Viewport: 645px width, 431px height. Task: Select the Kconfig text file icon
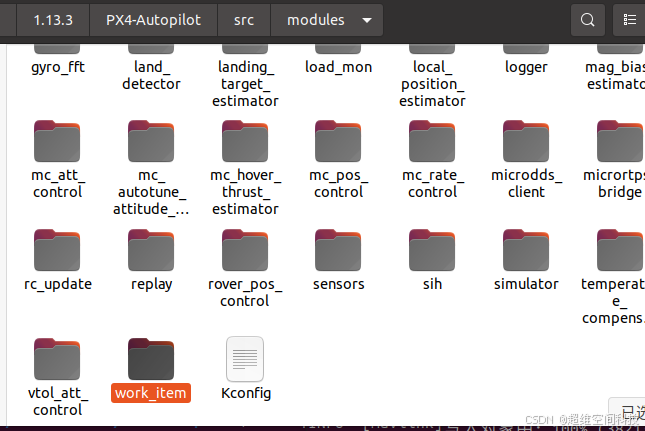point(245,359)
